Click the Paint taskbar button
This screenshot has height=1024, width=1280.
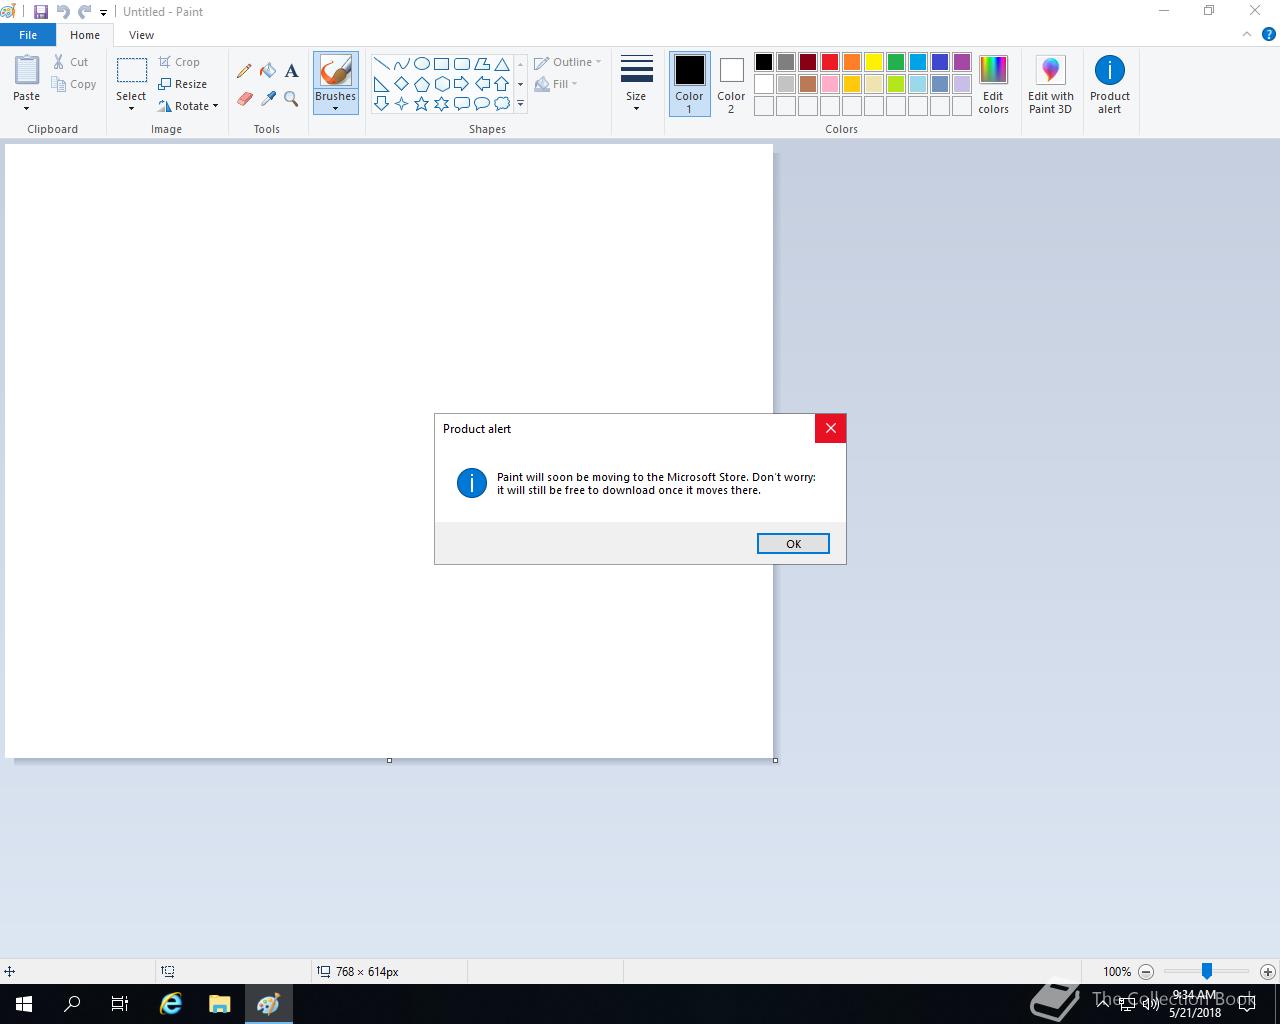[x=268, y=1004]
